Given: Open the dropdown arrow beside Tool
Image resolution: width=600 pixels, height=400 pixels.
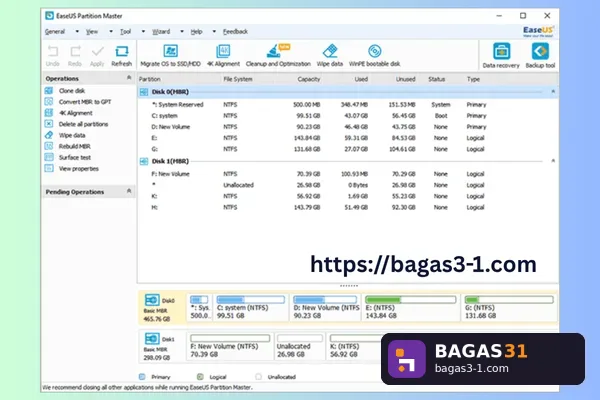Looking at the screenshot, I should (143, 31).
